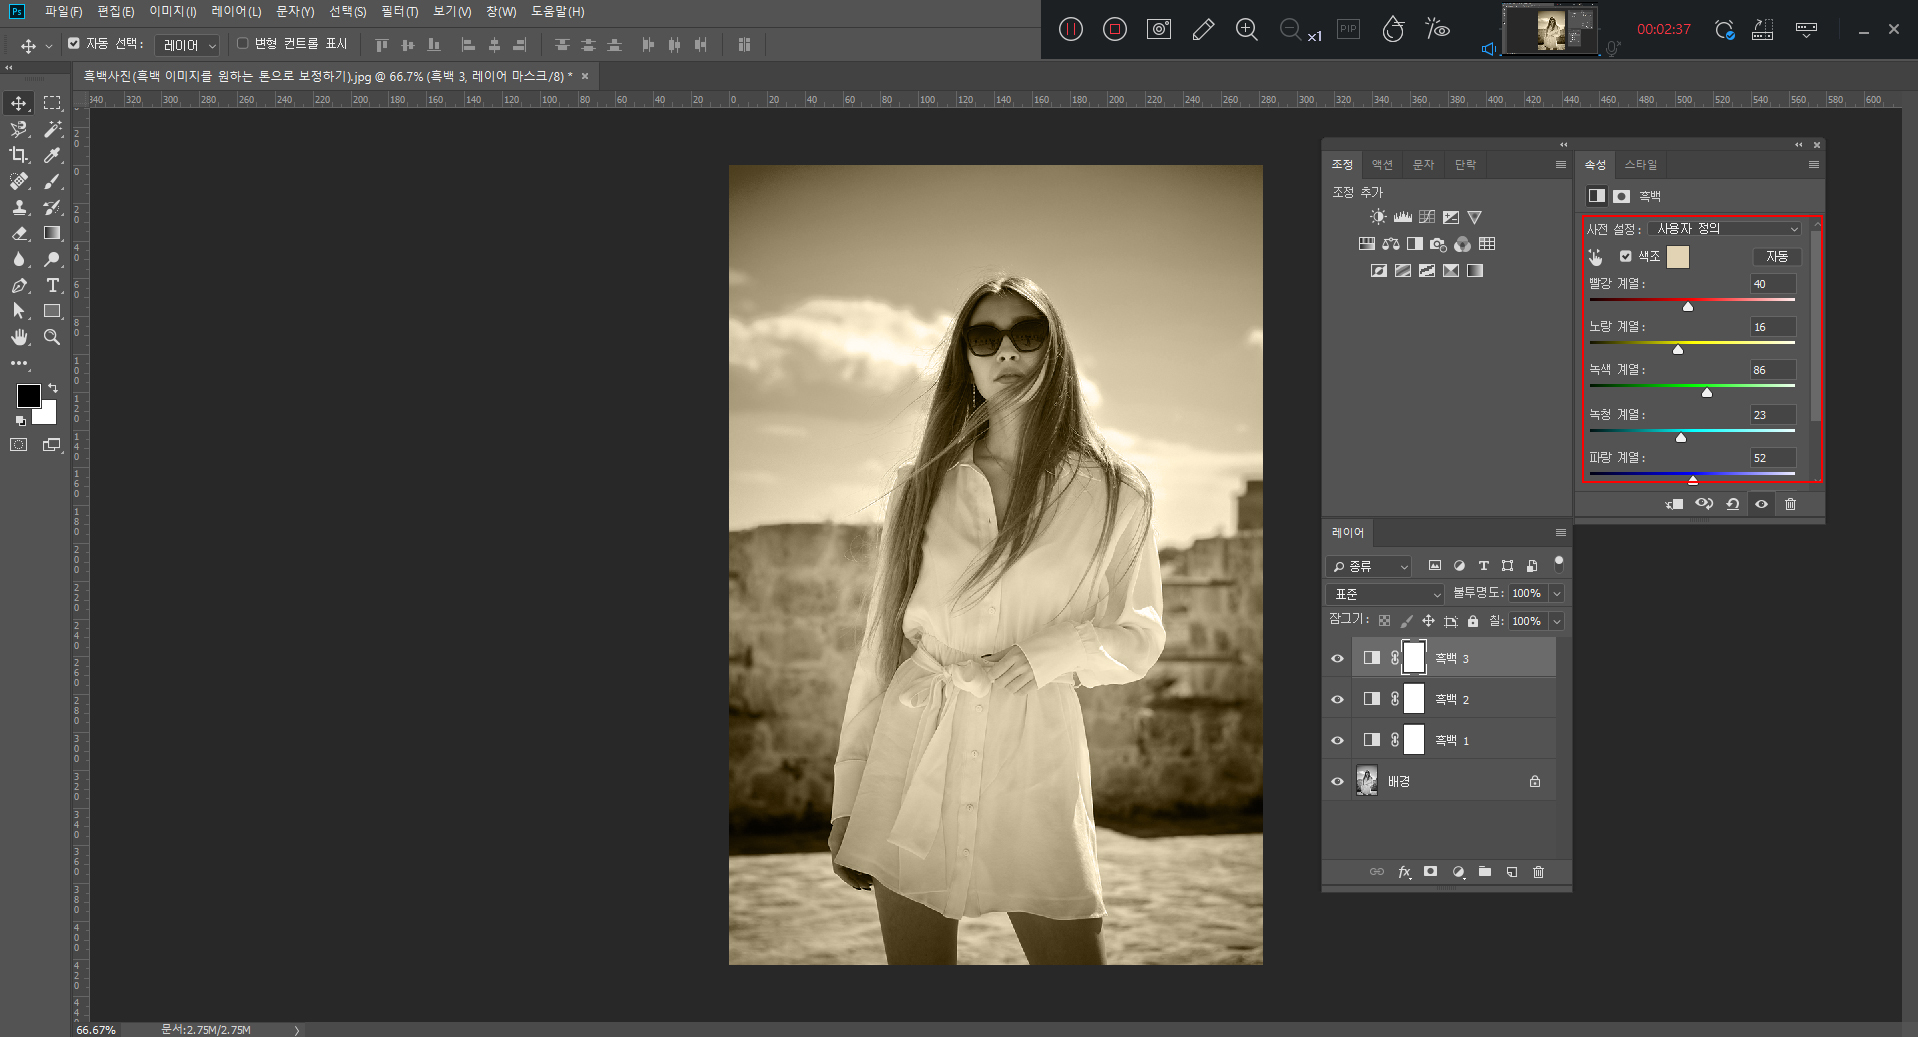Click the delete layer trash icon
The height and width of the screenshot is (1037, 1918).
(1538, 872)
